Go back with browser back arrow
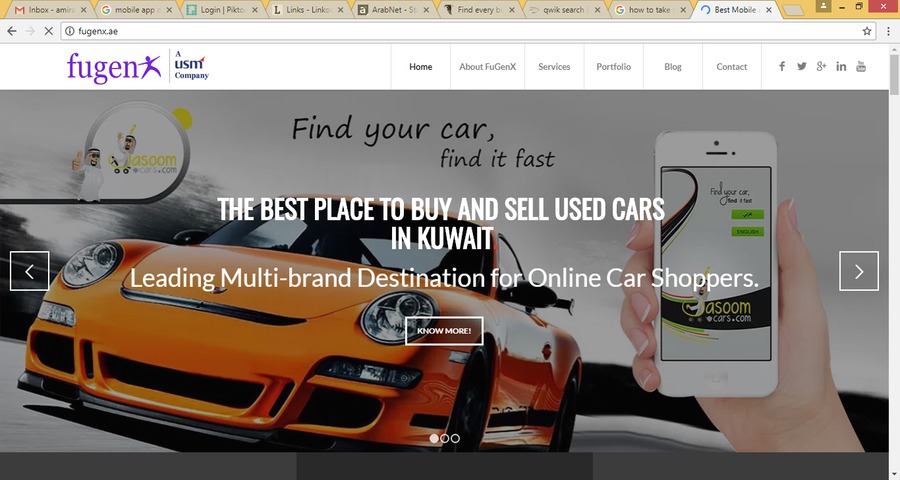Screen dimensions: 900x480 click(x=12, y=31)
